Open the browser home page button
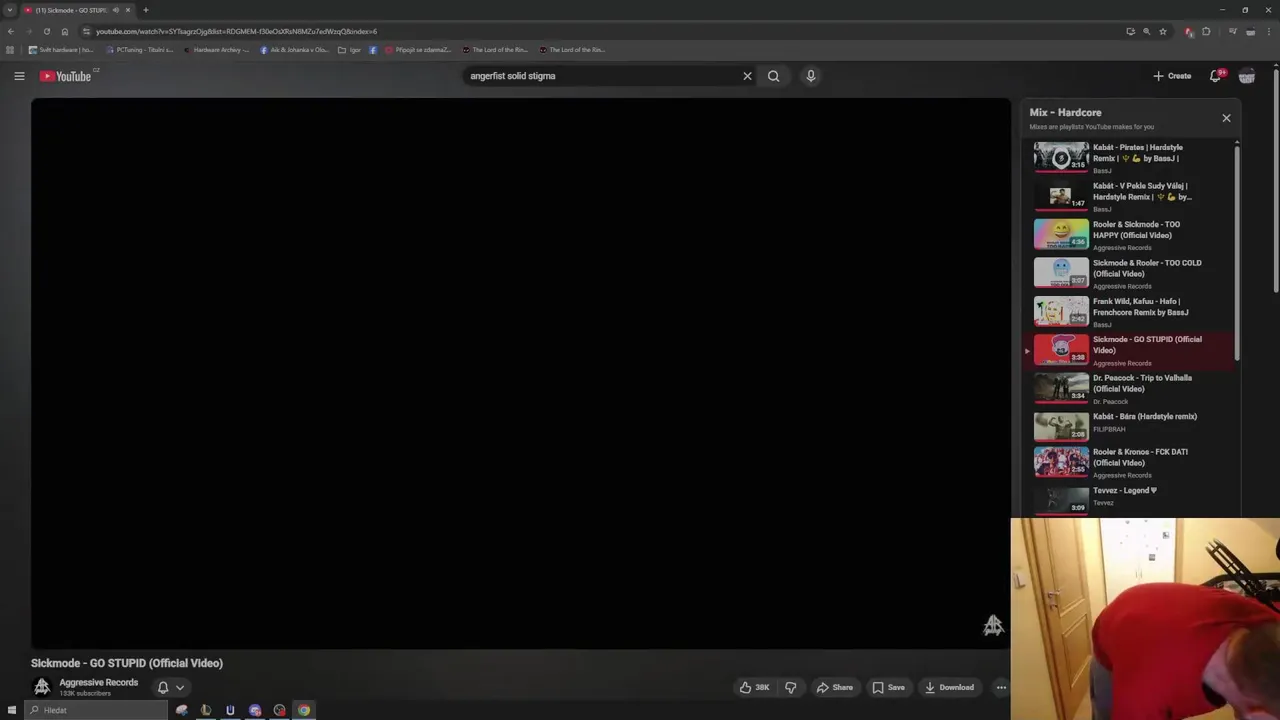The height and width of the screenshot is (720, 1280). coord(65,31)
